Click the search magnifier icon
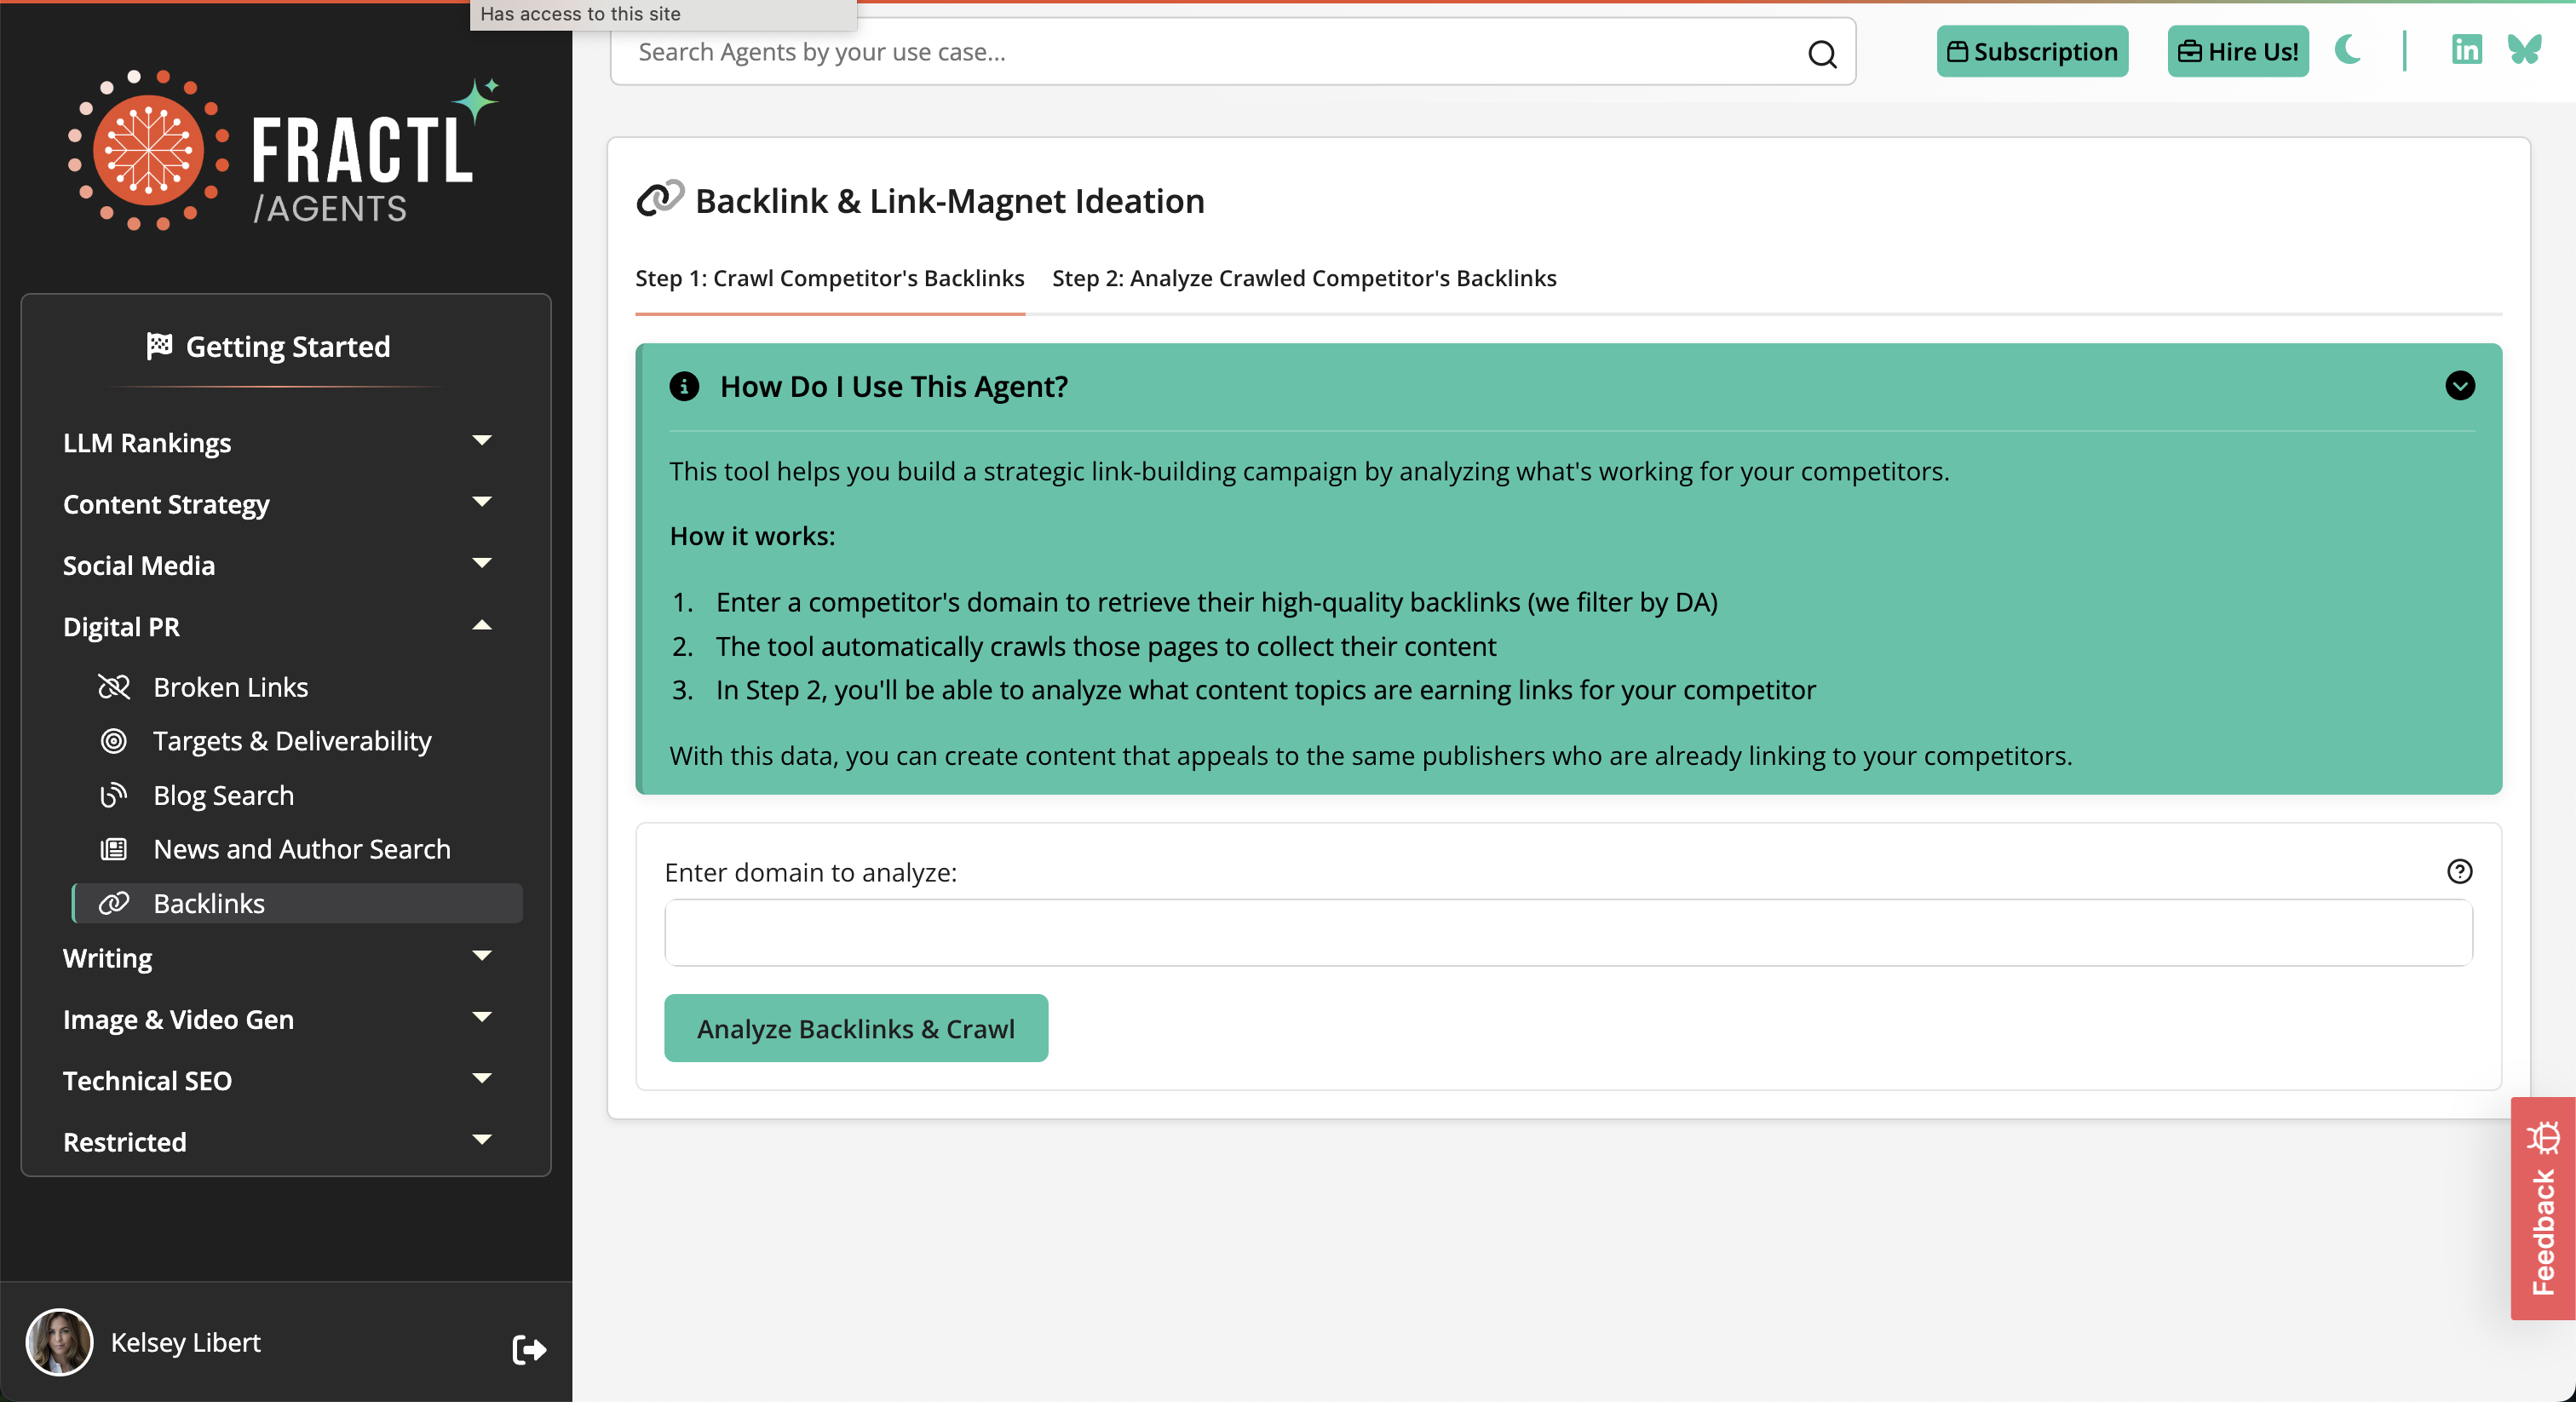The height and width of the screenshot is (1402, 2576). (1822, 54)
